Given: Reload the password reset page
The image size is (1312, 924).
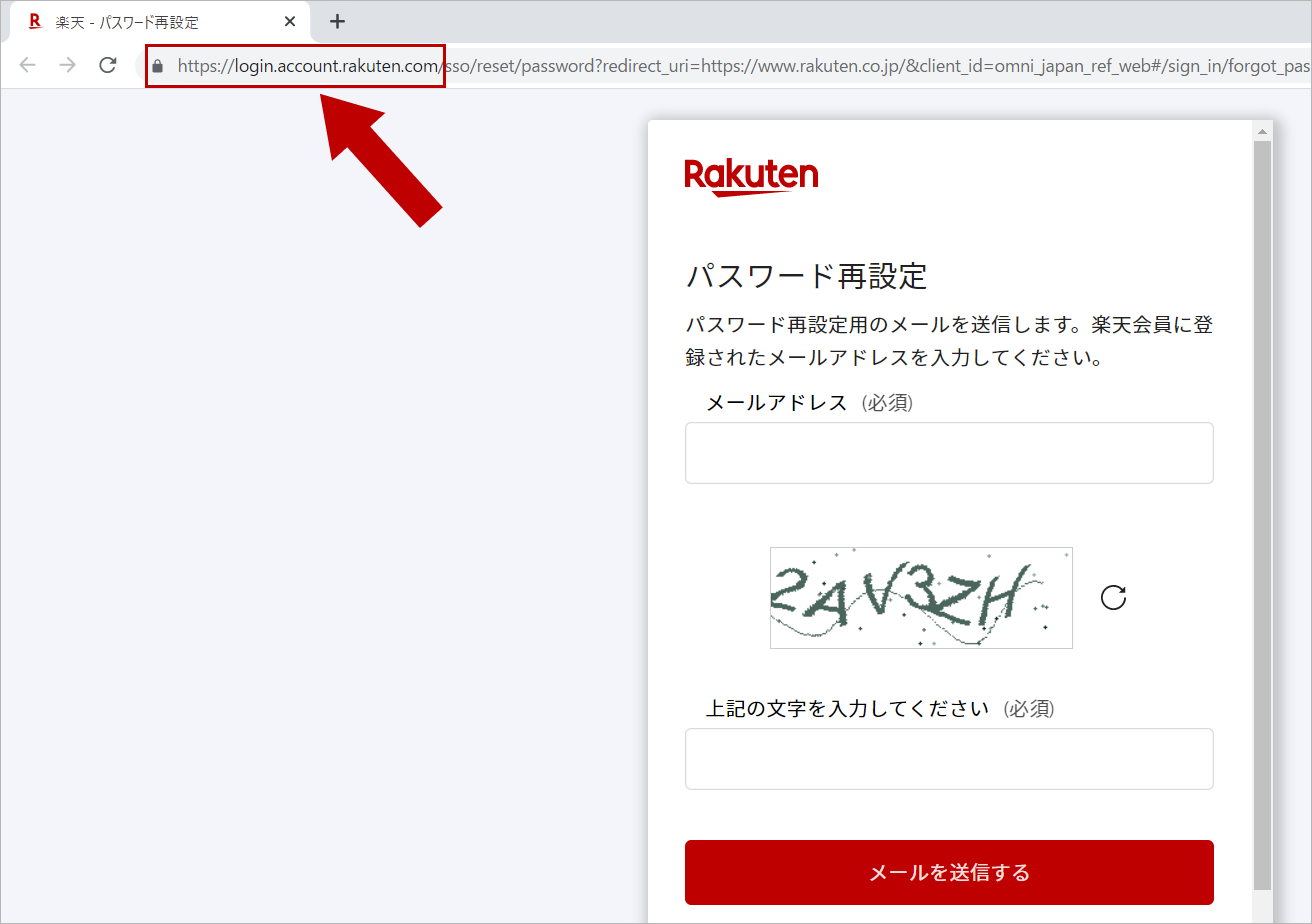Looking at the screenshot, I should pyautogui.click(x=107, y=65).
